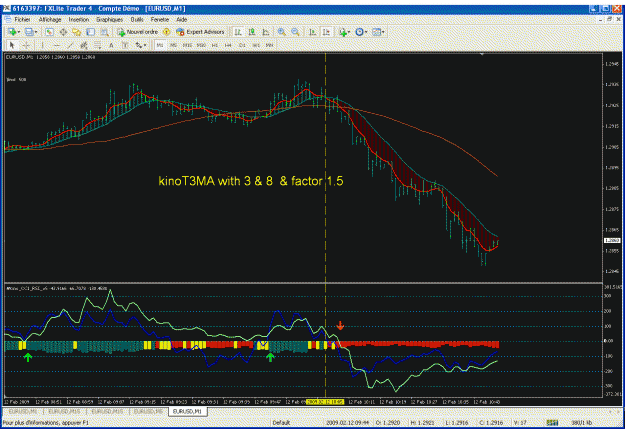625x429 pixels.
Task: Zoom out on the chart
Action: click(295, 32)
